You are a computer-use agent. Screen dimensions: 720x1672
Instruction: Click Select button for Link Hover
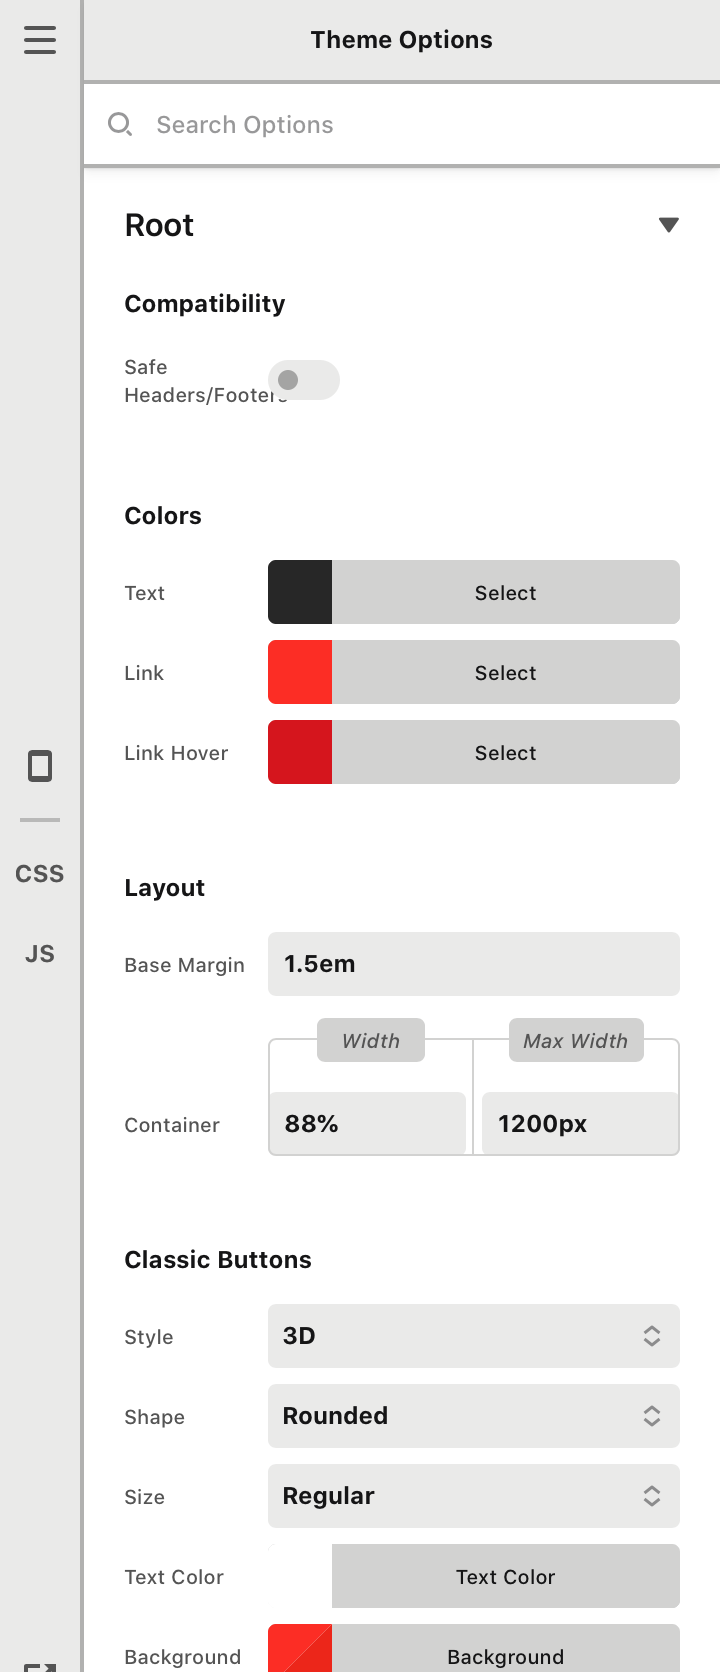click(x=506, y=752)
